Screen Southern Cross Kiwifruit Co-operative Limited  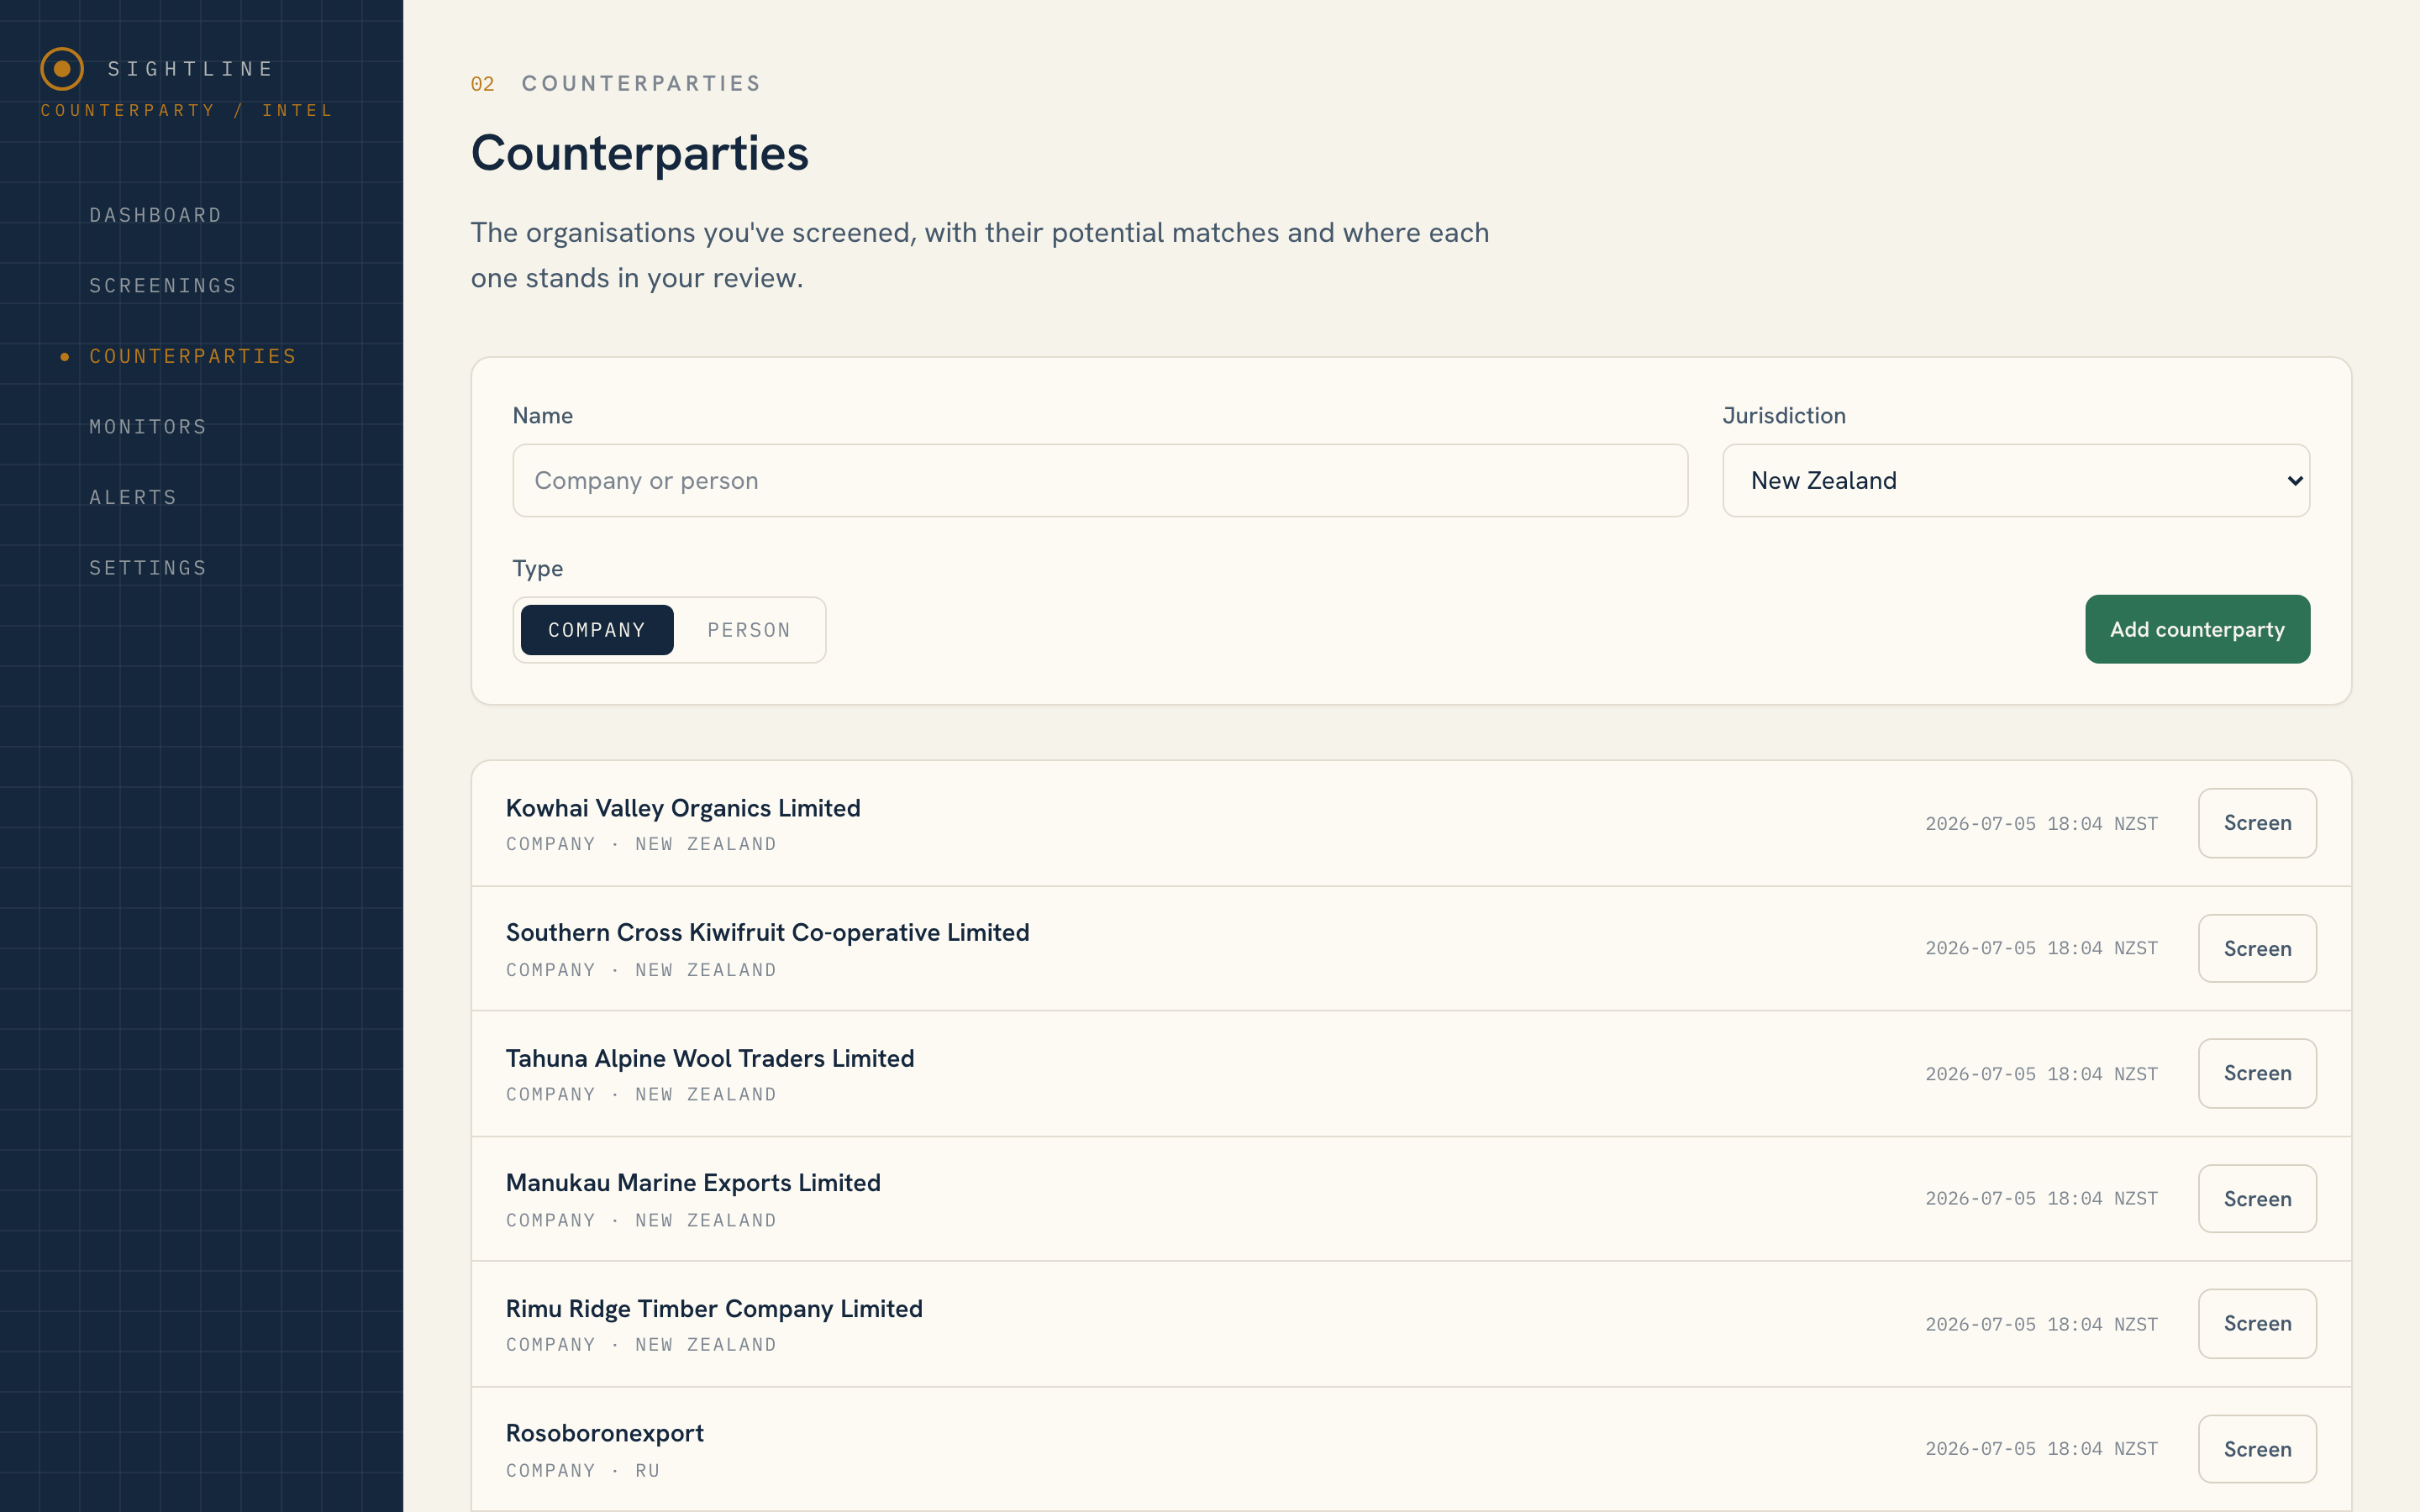(x=2257, y=948)
